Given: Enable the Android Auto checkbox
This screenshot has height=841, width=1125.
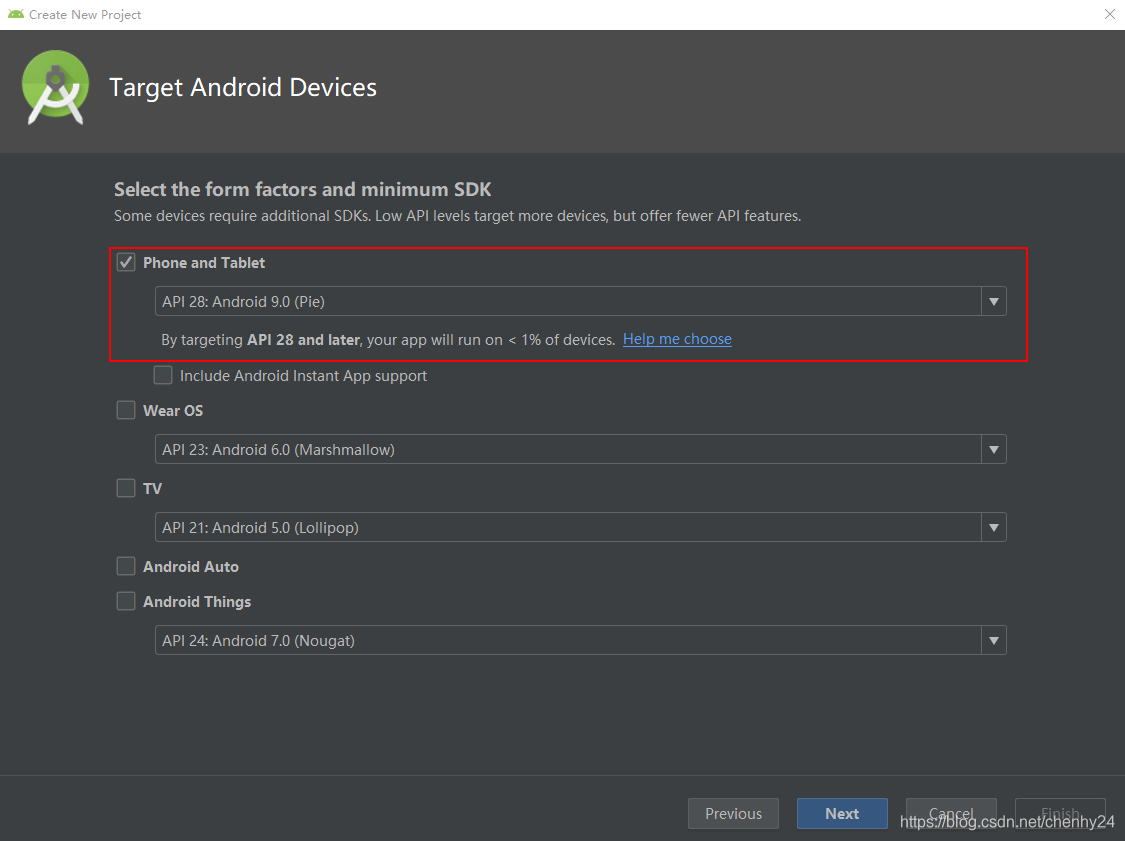Looking at the screenshot, I should (x=126, y=567).
